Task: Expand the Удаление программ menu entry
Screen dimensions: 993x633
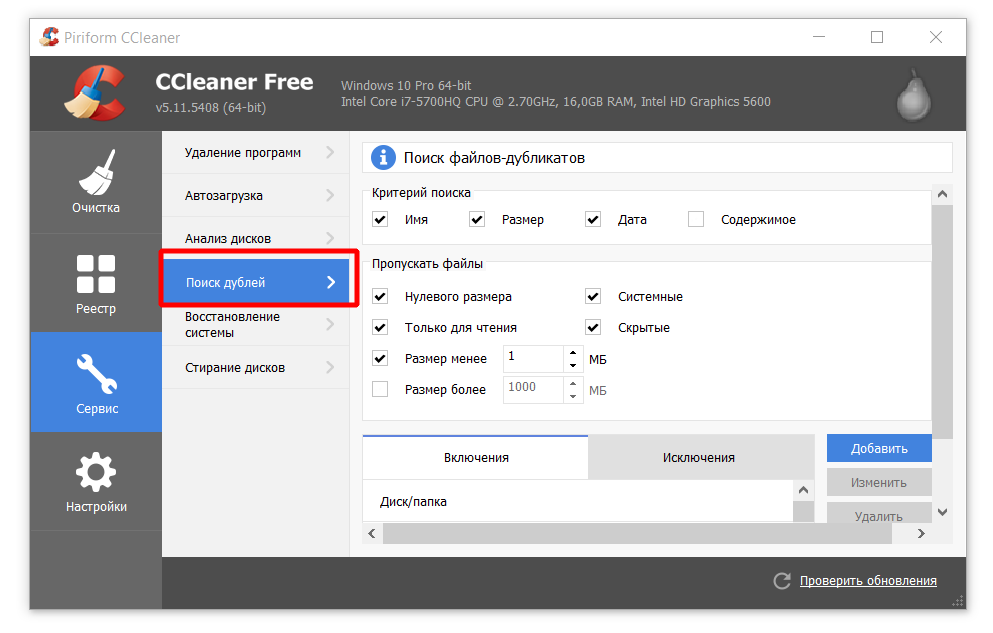Action: [330, 153]
